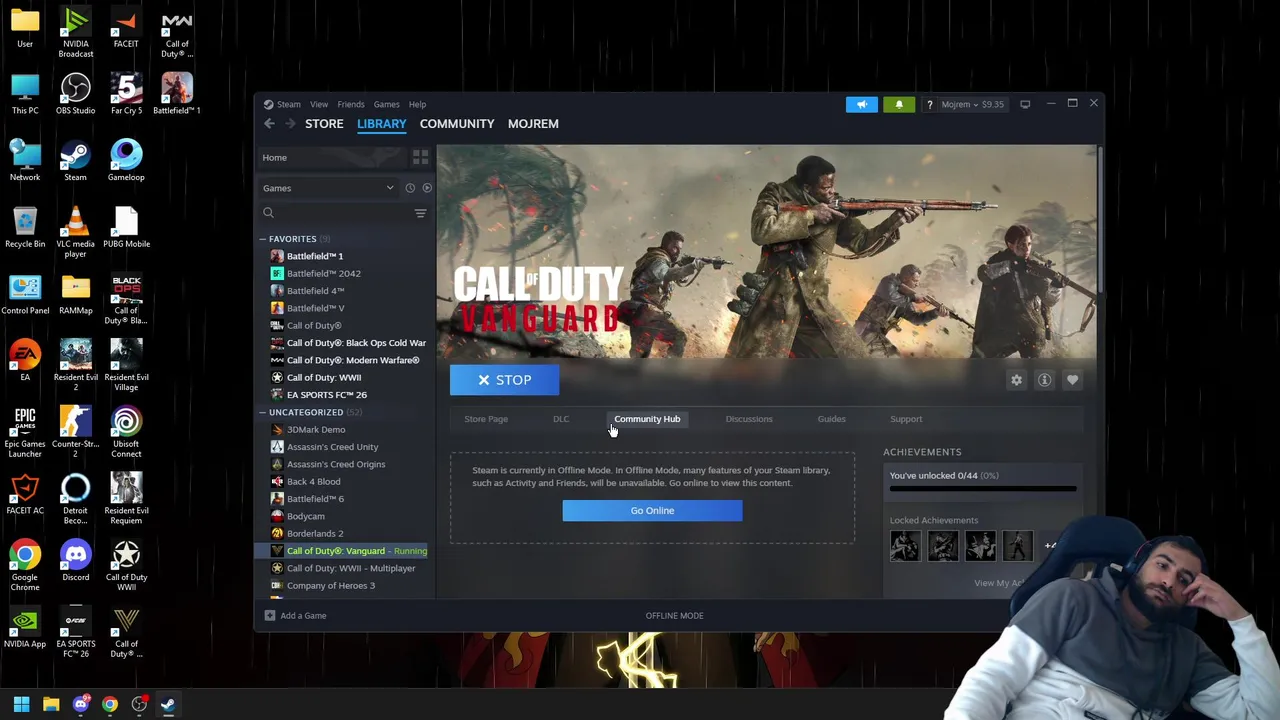Show game info via the info icon

pos(1044,380)
